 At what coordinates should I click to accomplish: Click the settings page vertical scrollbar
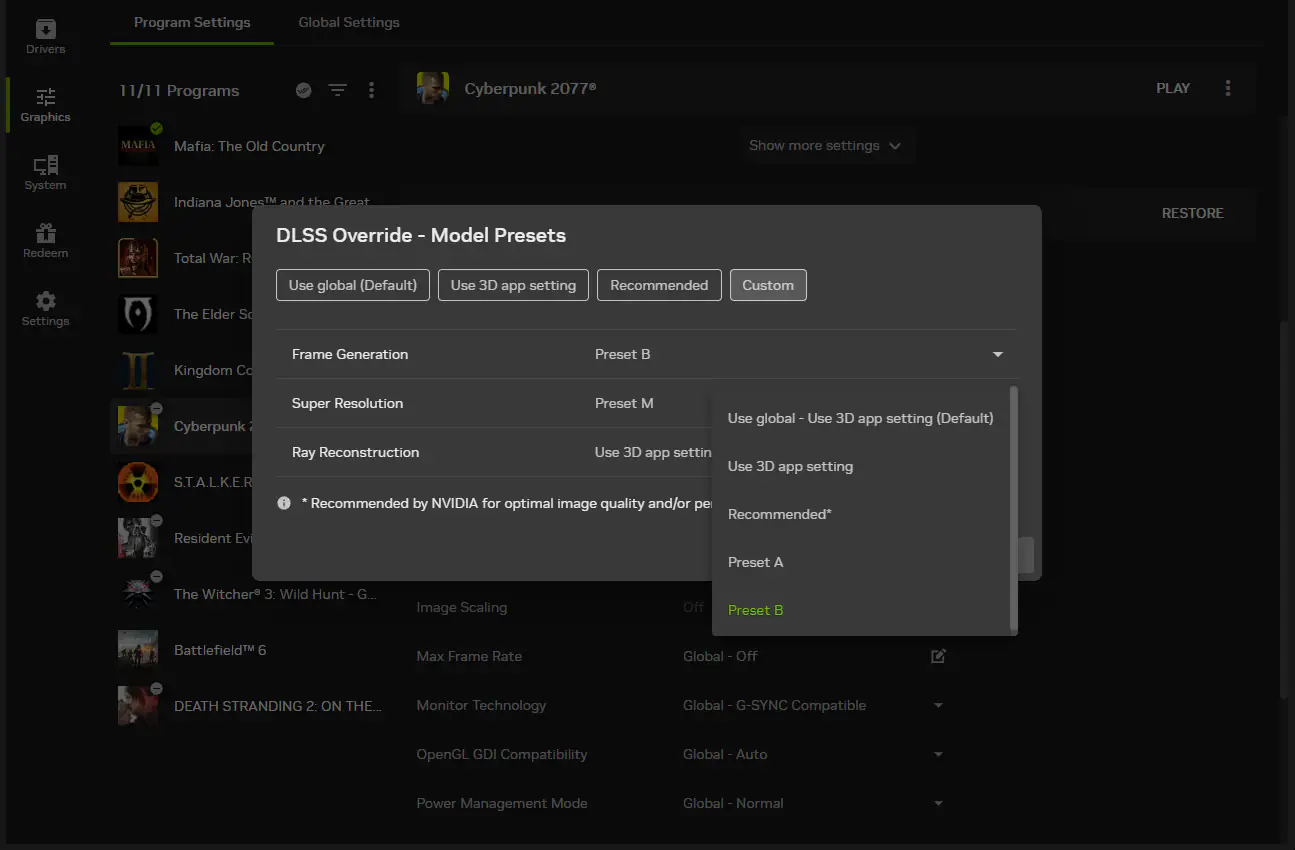tap(1283, 510)
